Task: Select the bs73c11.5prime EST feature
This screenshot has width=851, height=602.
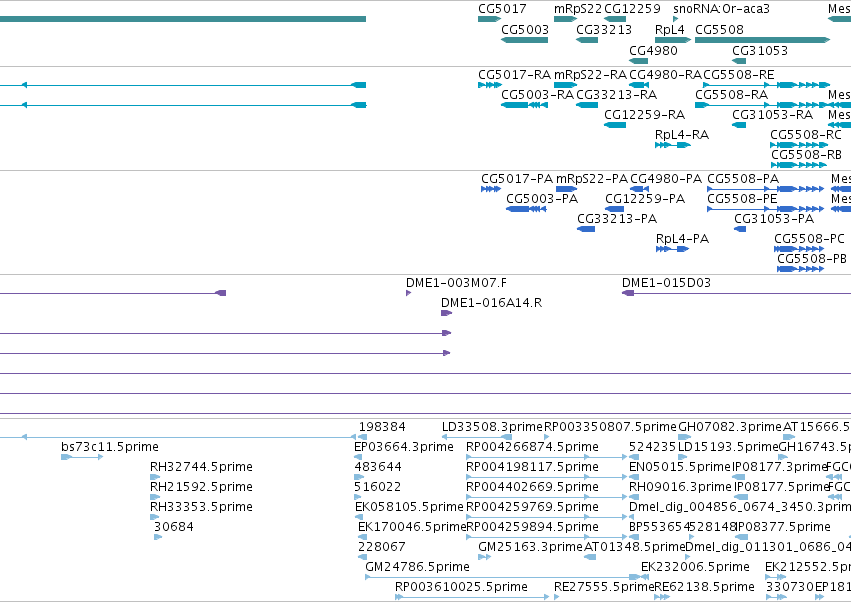Action: (x=82, y=457)
